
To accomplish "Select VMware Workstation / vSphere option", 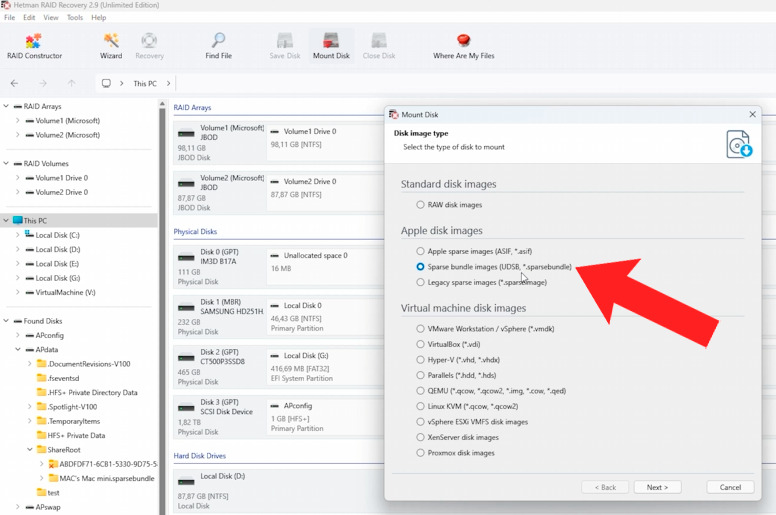I will click(x=420, y=328).
